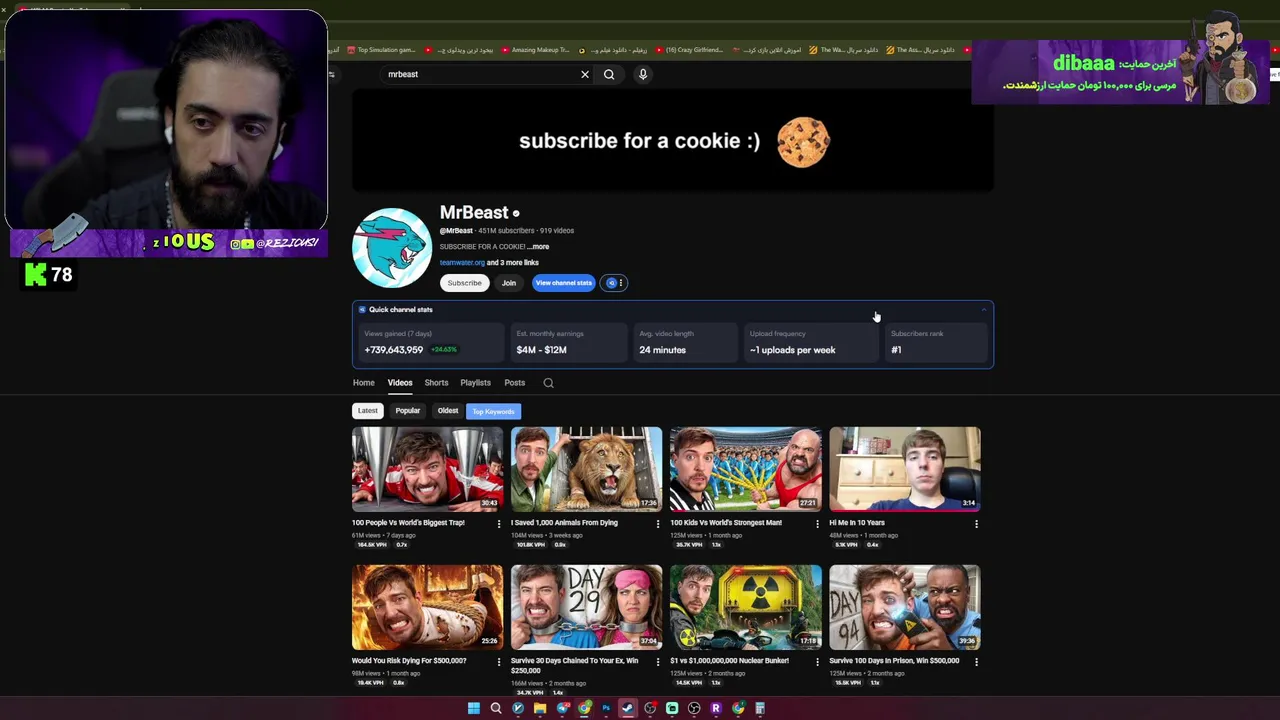Screen dimensions: 1280x720
Task: Subscribe to the MrBeast channel
Action: tap(464, 283)
